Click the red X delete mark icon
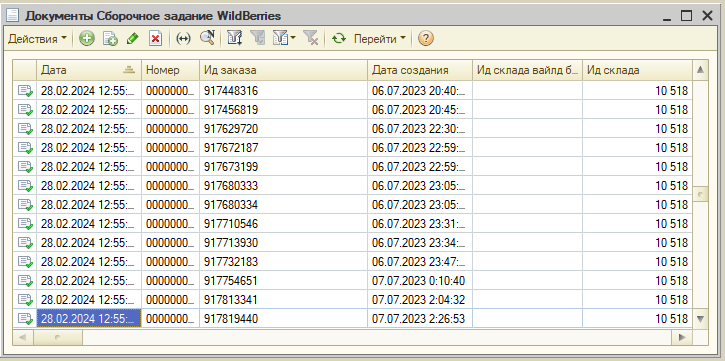Viewport: 725px width, 361px height. click(x=155, y=39)
